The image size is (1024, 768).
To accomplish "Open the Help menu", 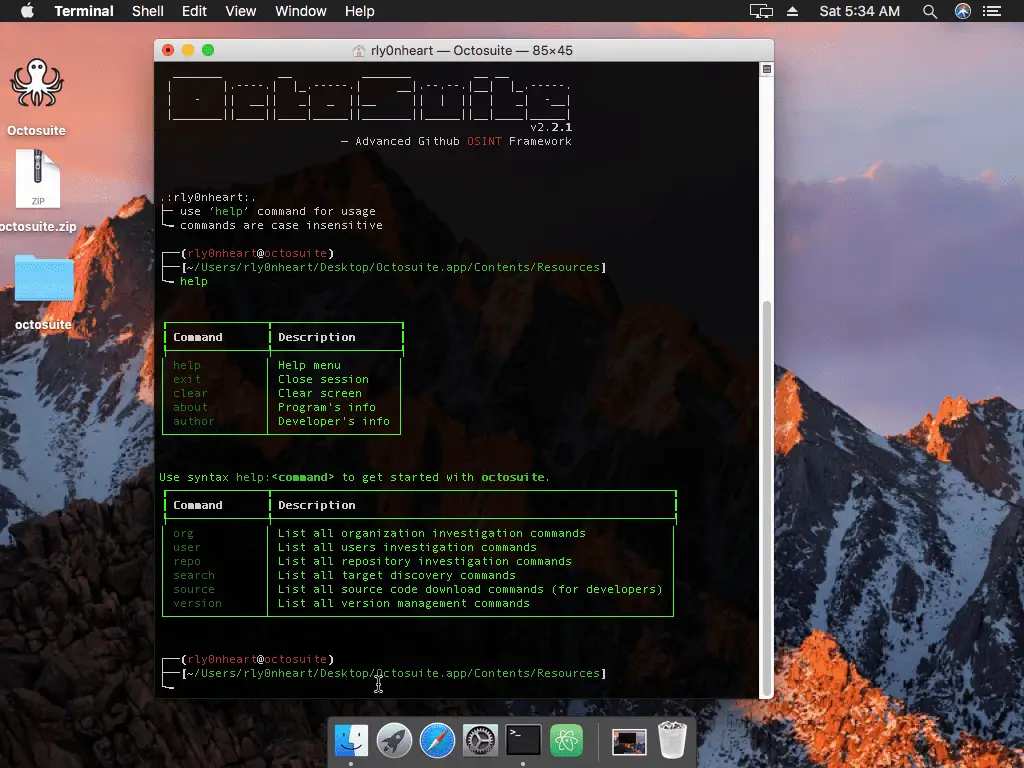I will pos(359,11).
